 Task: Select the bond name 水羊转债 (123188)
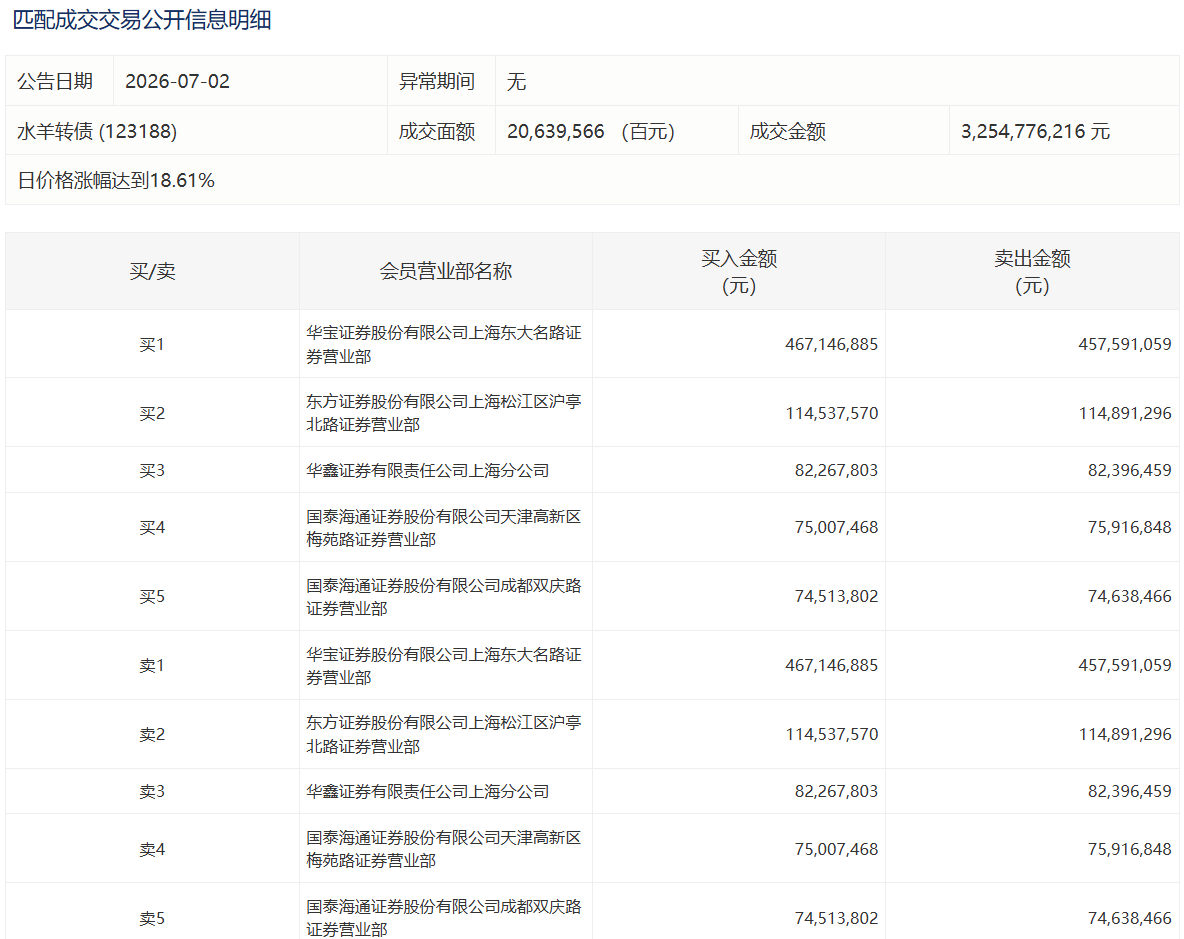pos(97,131)
